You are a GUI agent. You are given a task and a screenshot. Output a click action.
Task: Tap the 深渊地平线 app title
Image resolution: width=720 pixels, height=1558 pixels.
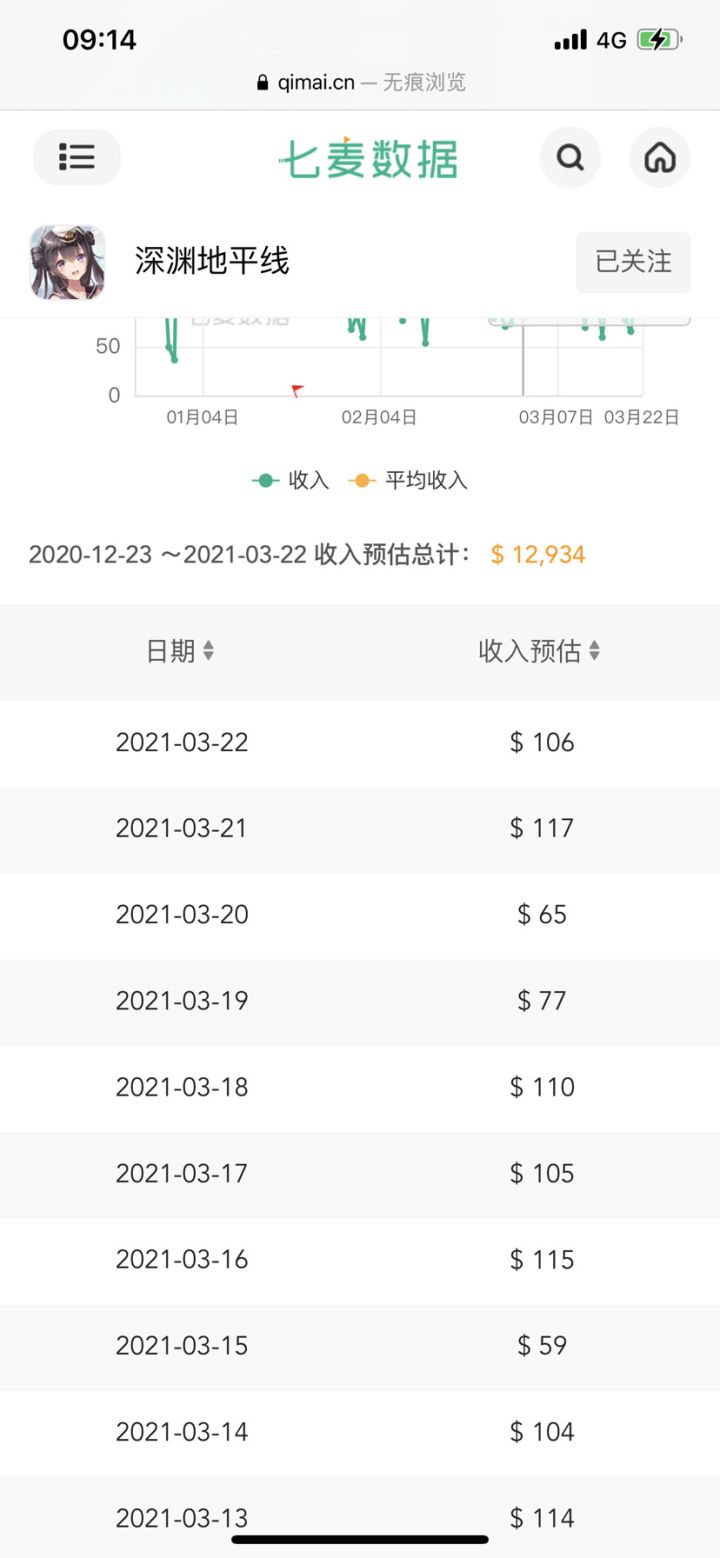coord(212,262)
